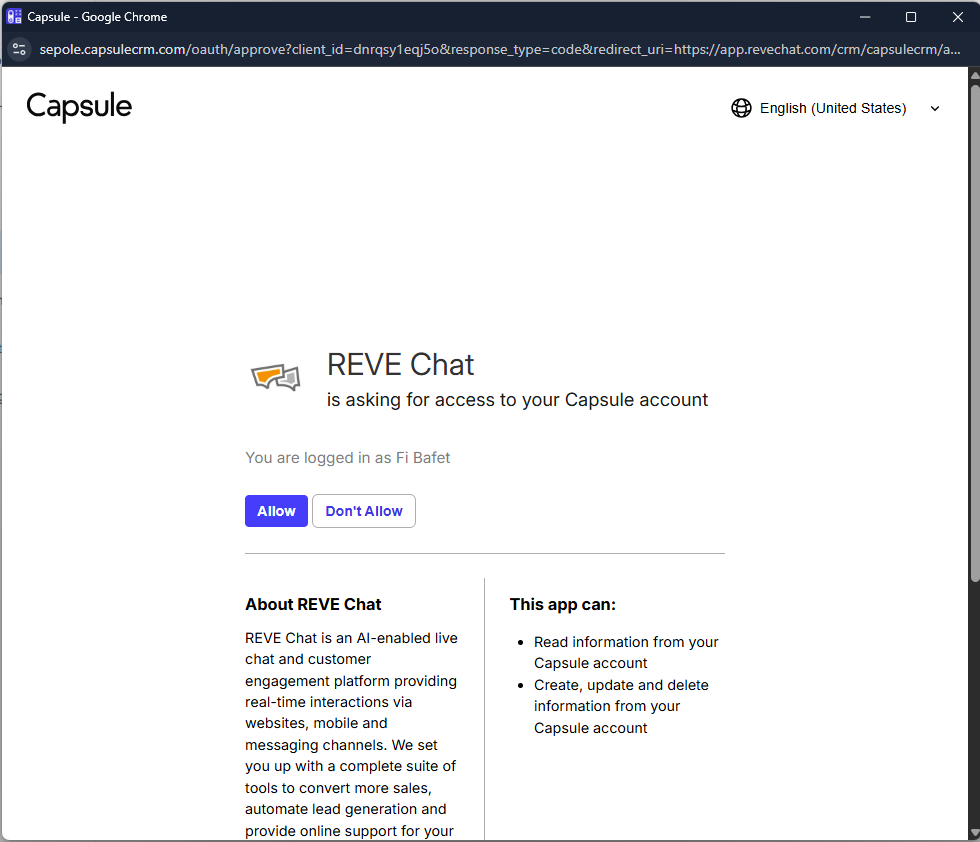Close the Capsule authorization window
Image resolution: width=980 pixels, height=842 pixels.
(957, 17)
